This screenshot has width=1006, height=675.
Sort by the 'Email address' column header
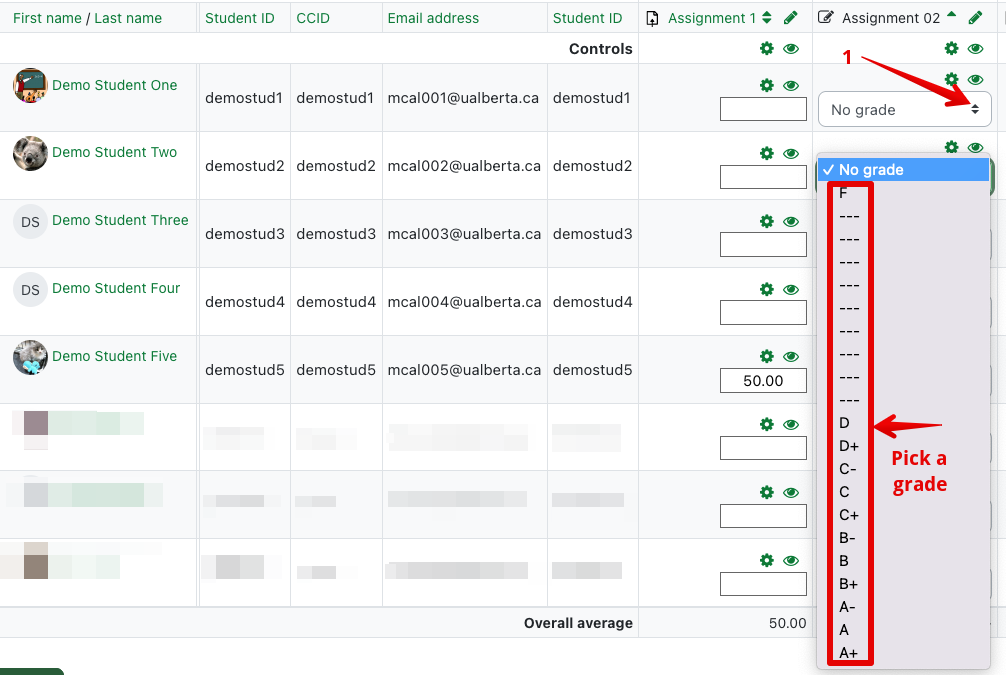coord(433,18)
